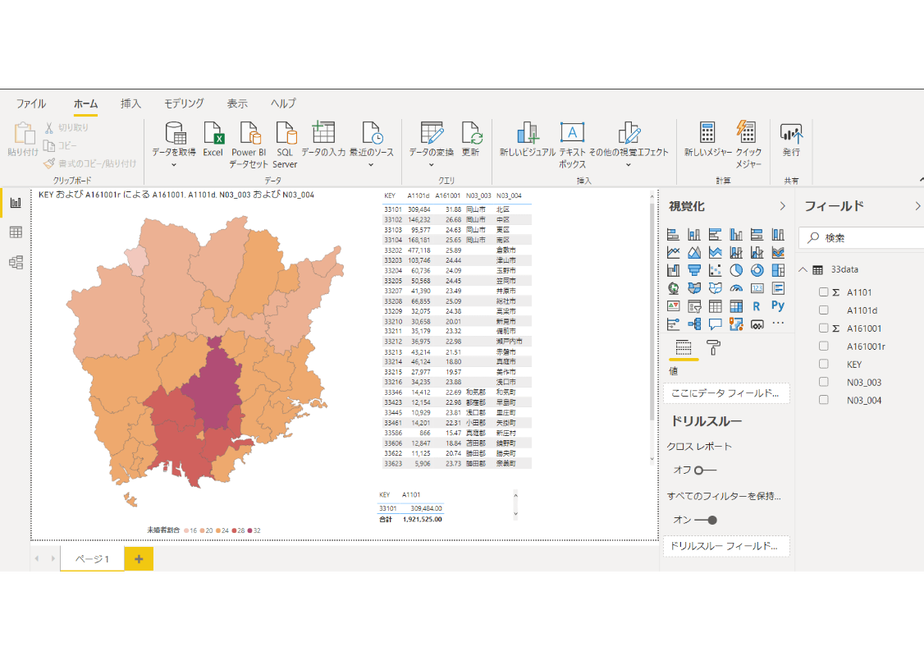The height and width of the screenshot is (660, 924).
Task: Select the R script visual icon
Action: [757, 306]
